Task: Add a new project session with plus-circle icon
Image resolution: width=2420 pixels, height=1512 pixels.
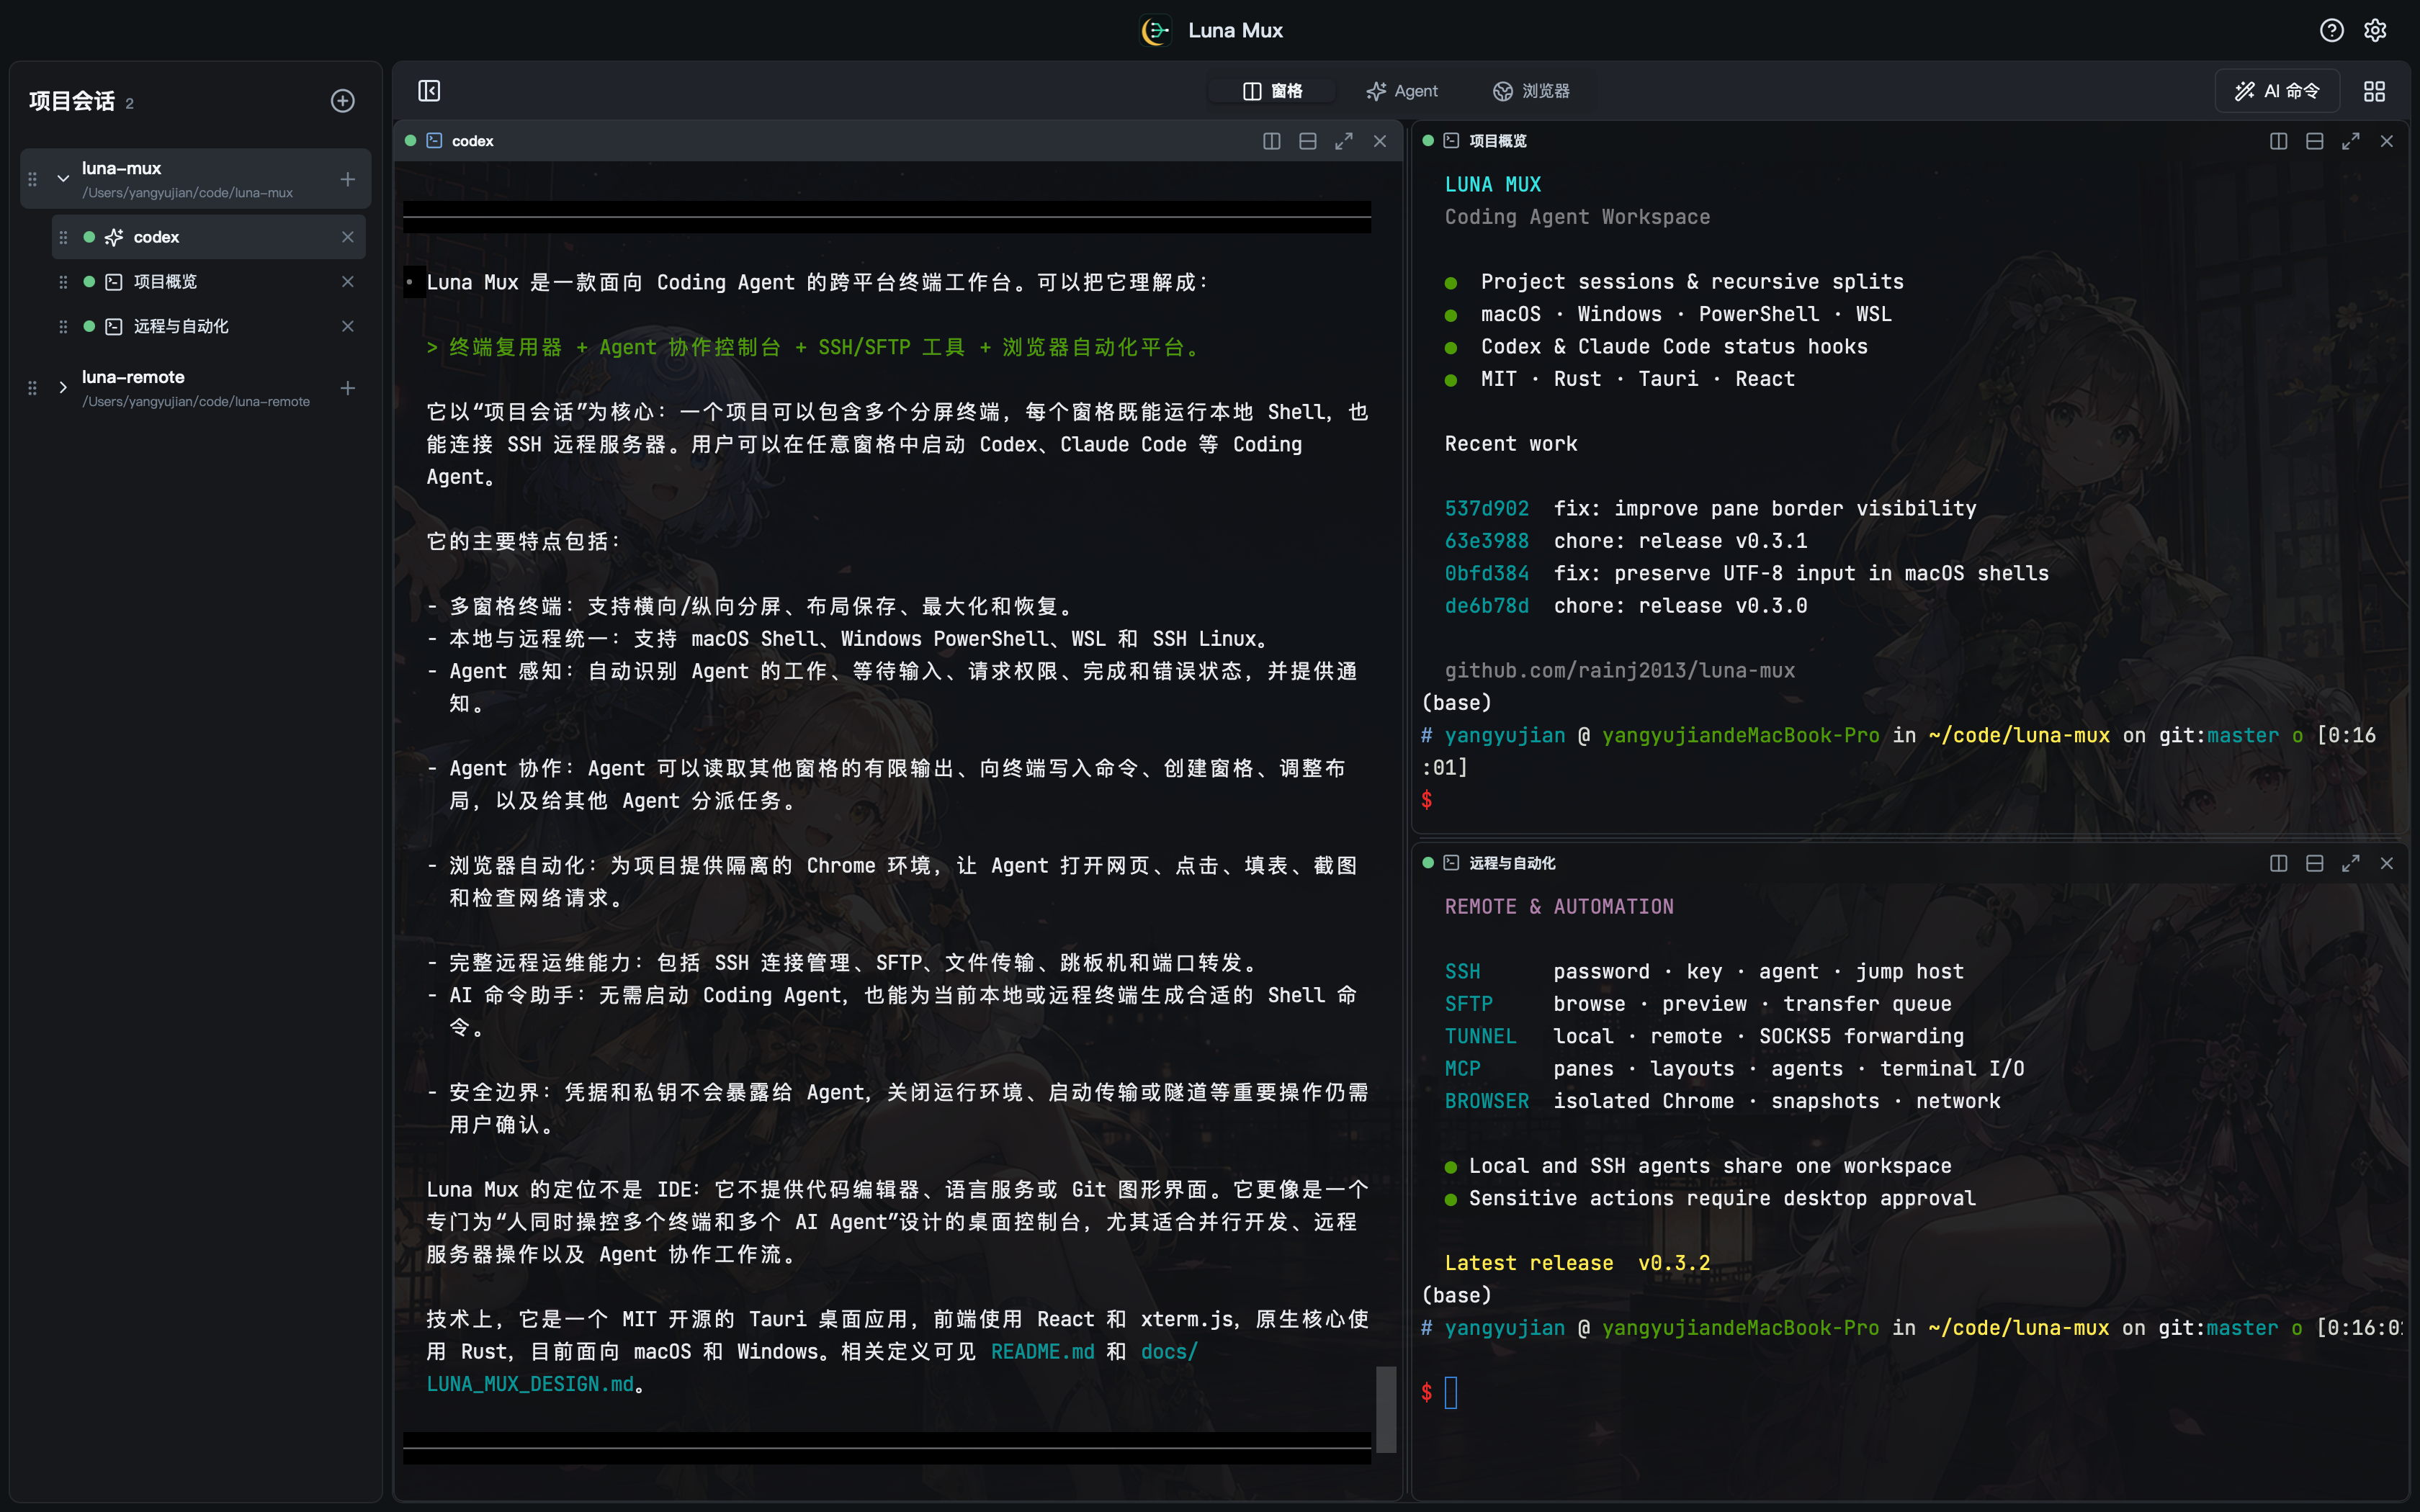Action: (x=343, y=101)
